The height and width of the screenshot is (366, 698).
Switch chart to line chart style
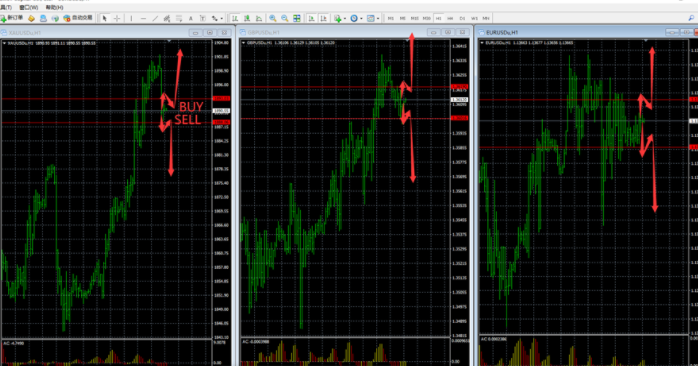[259, 18]
